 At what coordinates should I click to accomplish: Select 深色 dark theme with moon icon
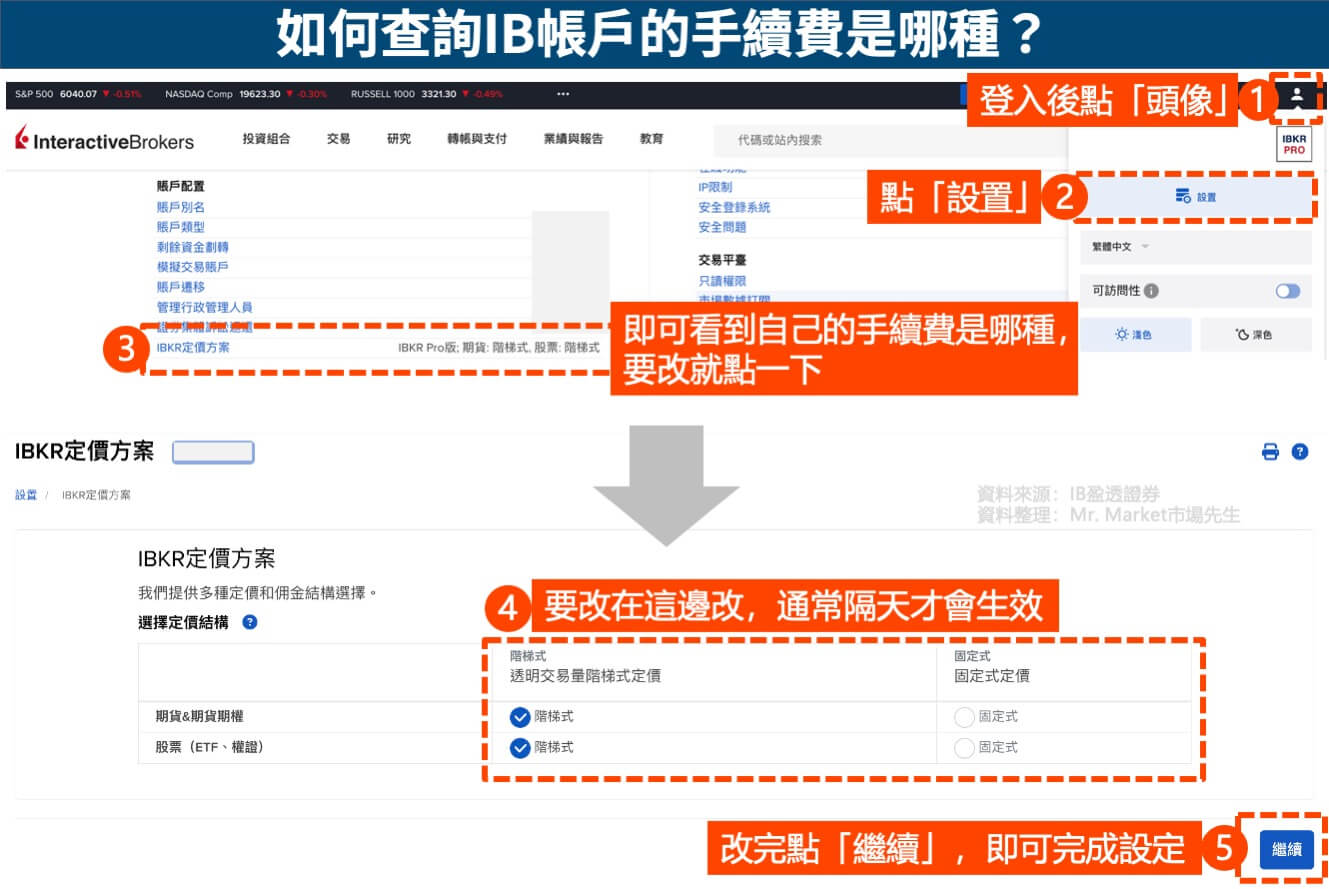coord(1256,334)
